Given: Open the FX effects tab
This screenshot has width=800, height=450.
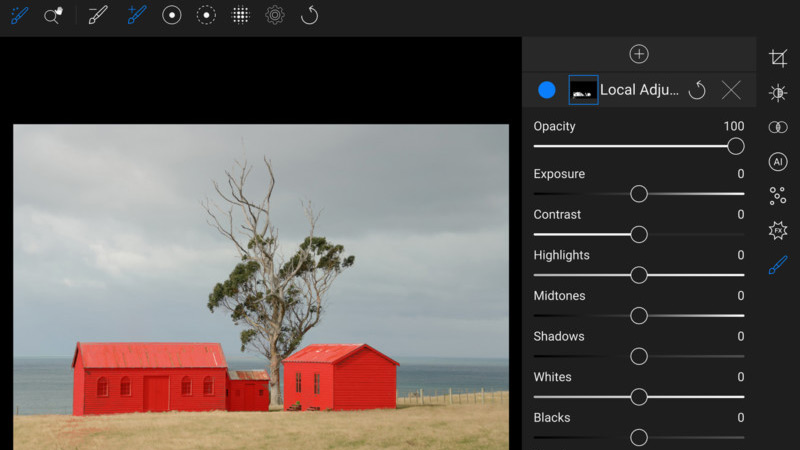Looking at the screenshot, I should coord(778,230).
